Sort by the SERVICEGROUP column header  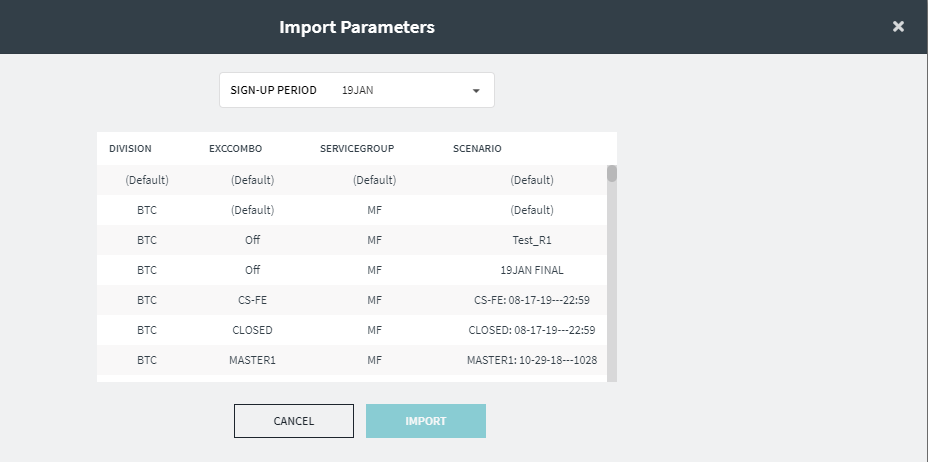[x=357, y=148]
